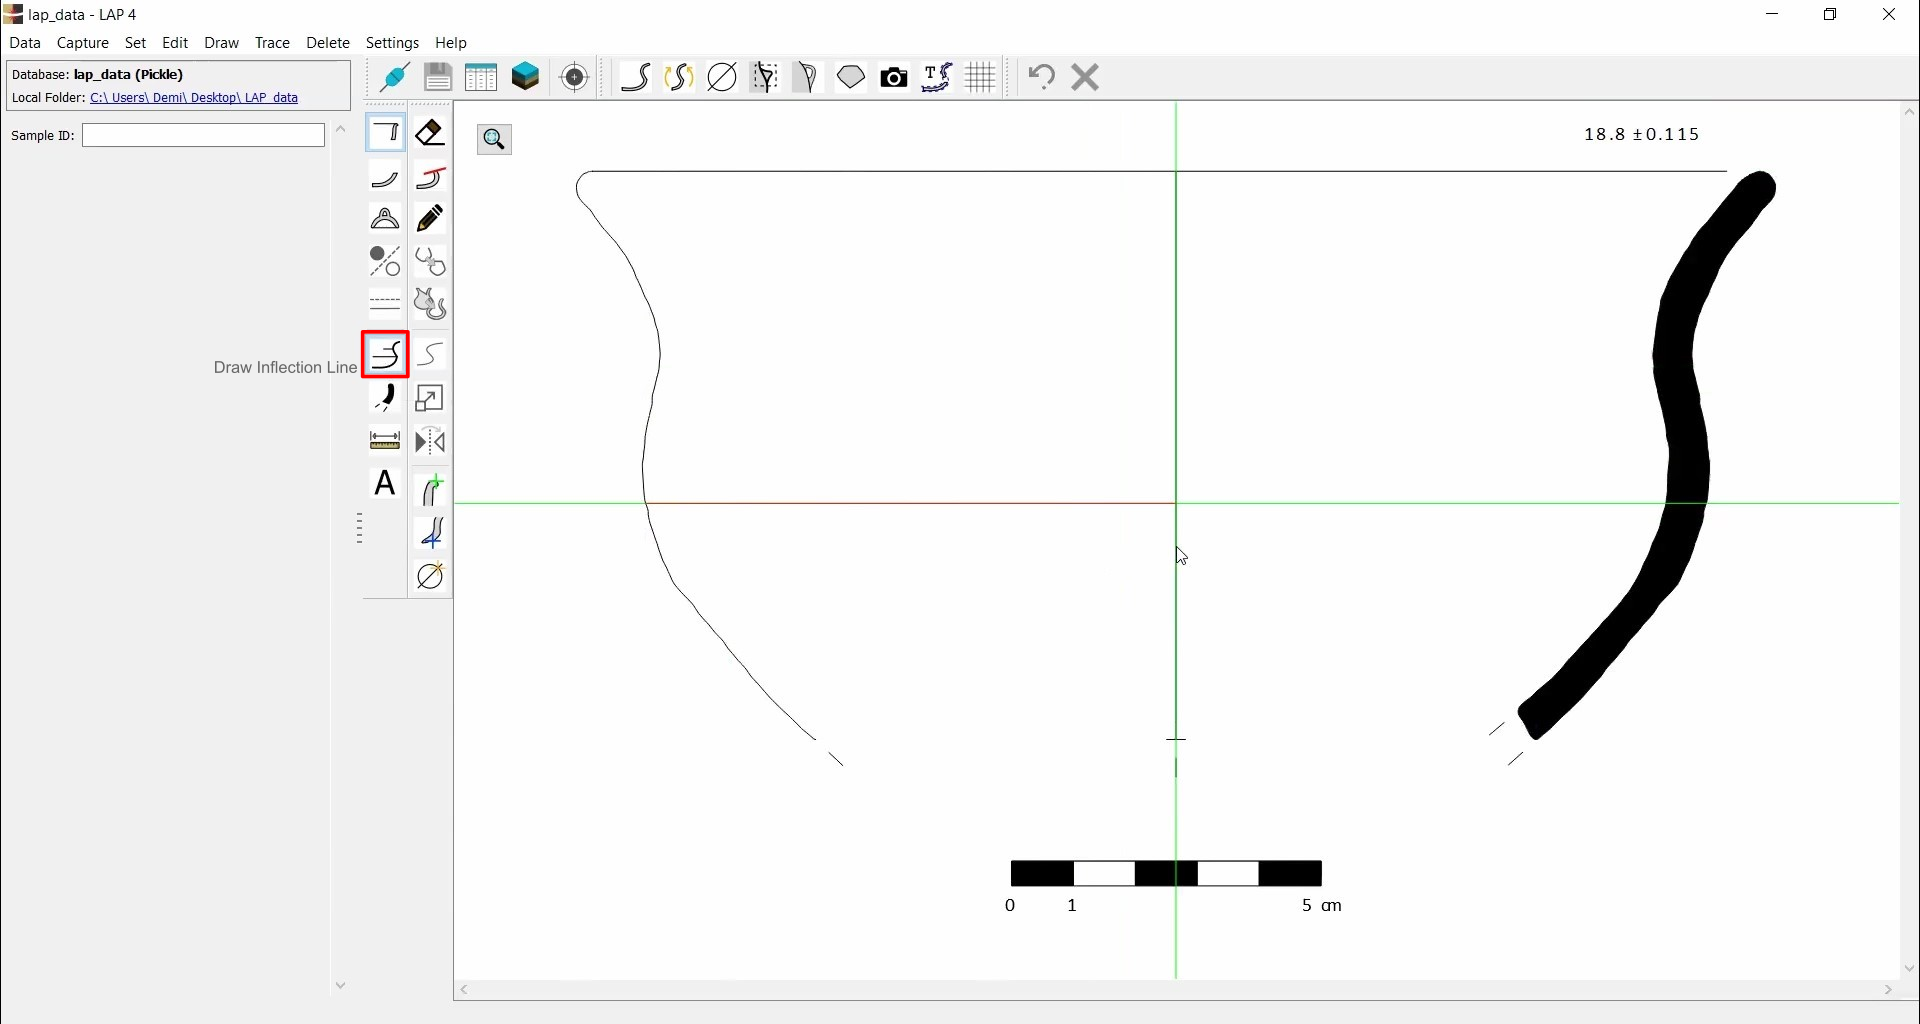Select the profile with blue cross tool
1920x1024 pixels.
431,534
